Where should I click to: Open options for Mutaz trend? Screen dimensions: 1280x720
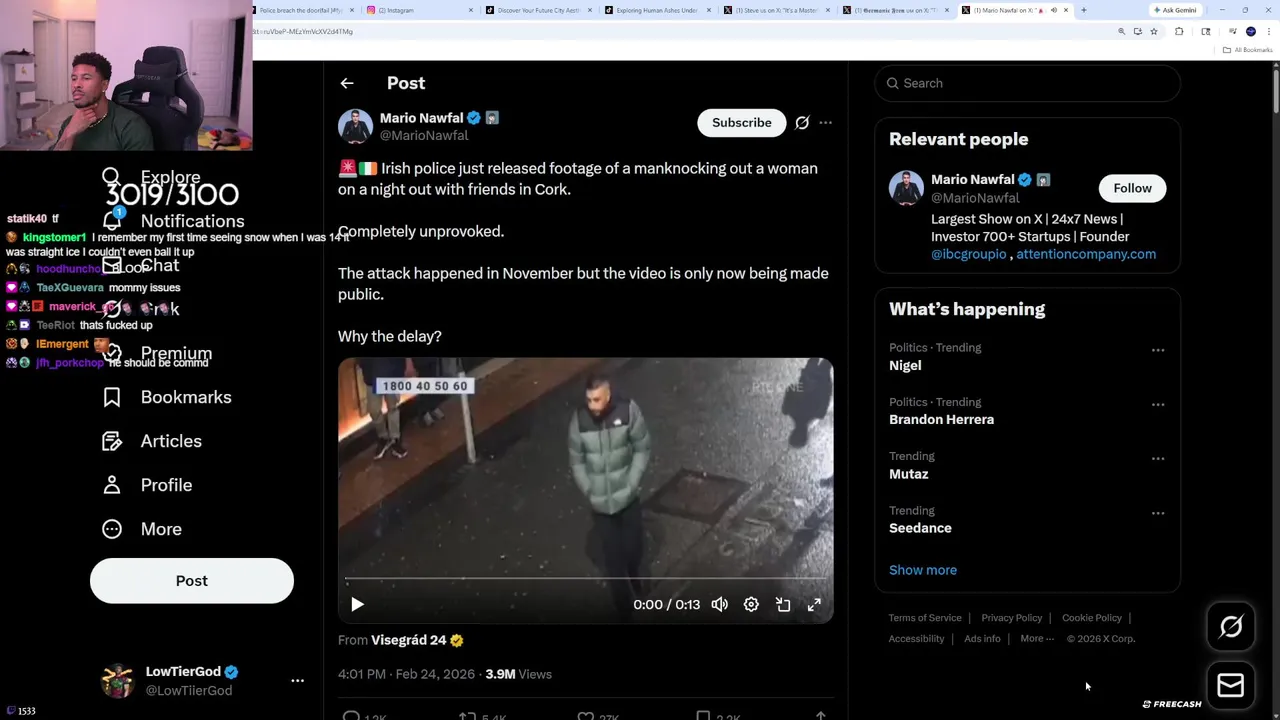[x=1158, y=459]
